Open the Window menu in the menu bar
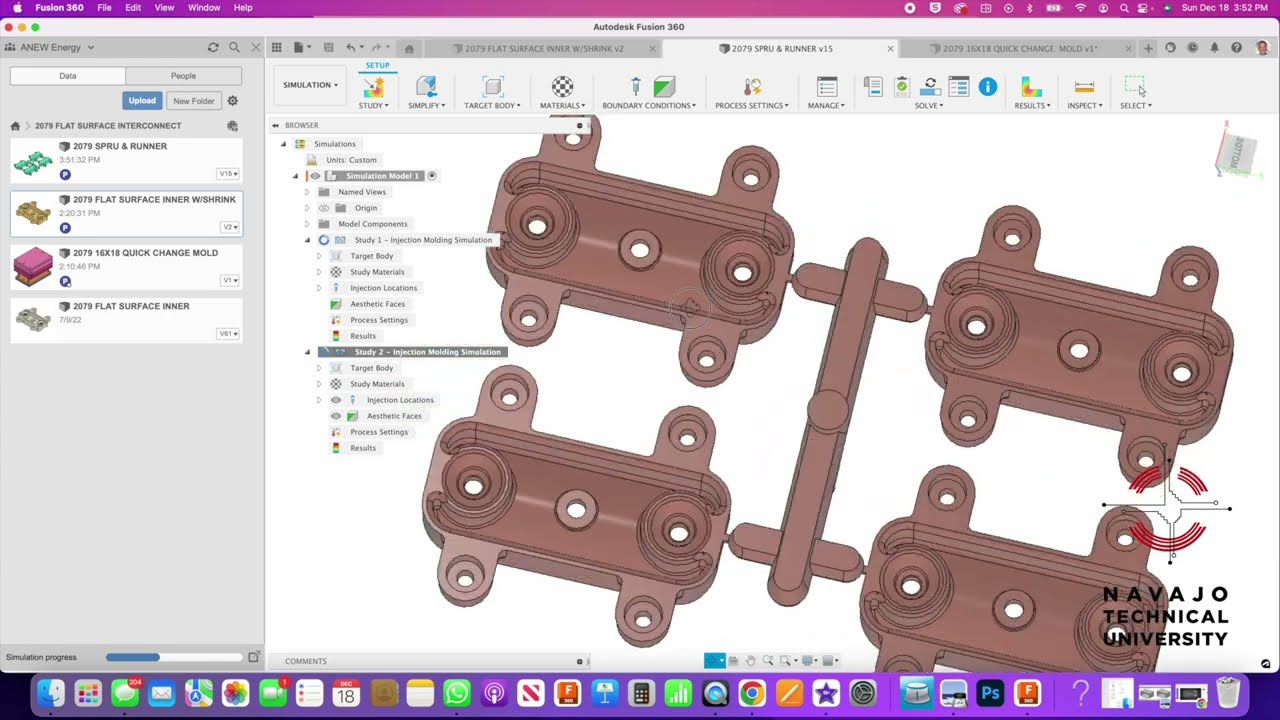The width and height of the screenshot is (1280, 720). click(x=204, y=7)
